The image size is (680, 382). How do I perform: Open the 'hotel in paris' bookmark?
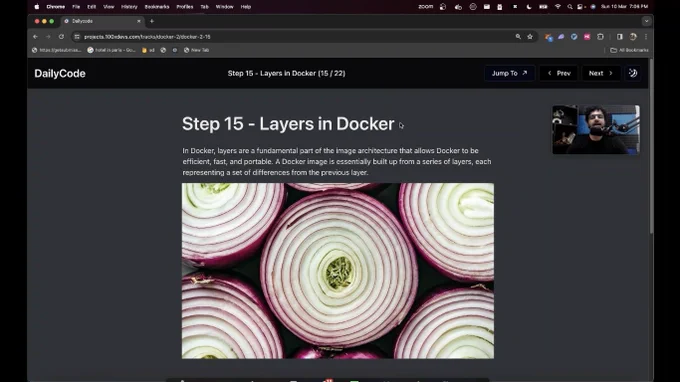(111, 50)
